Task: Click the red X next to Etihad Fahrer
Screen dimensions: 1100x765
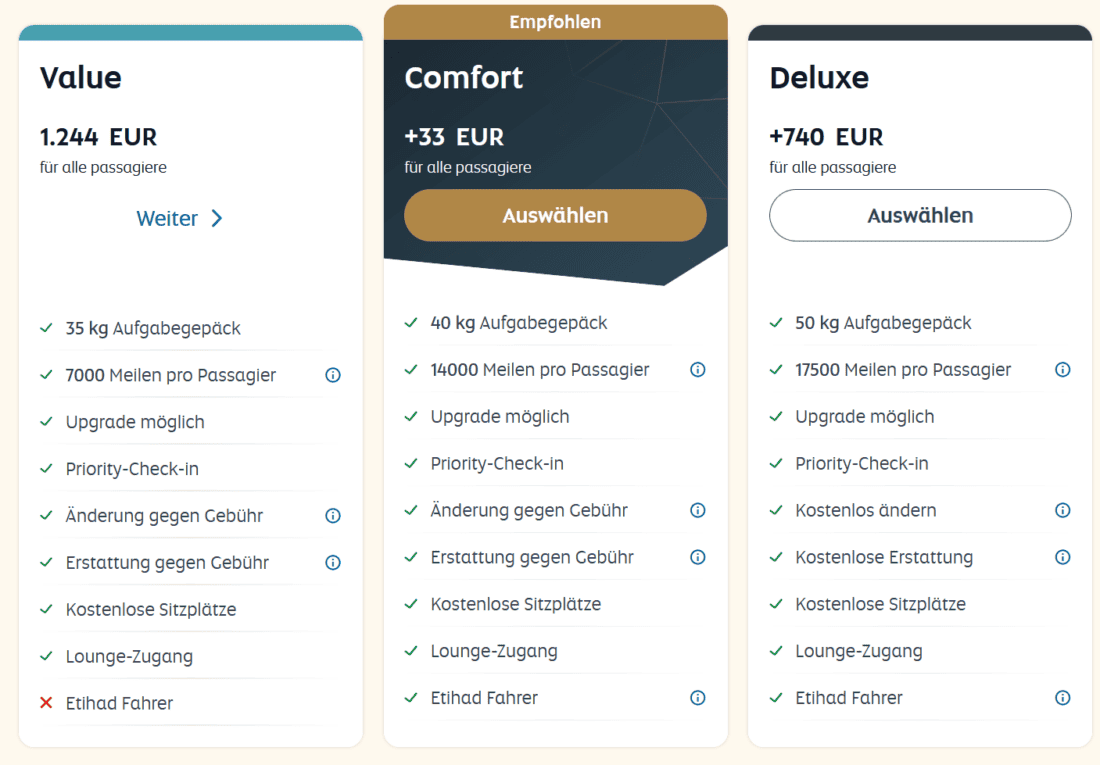Action: pos(46,703)
